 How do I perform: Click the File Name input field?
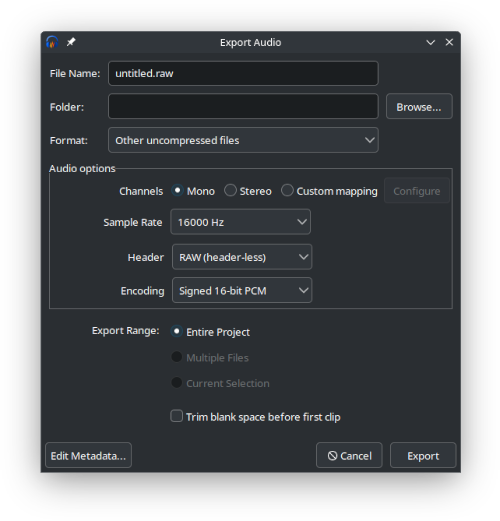pyautogui.click(x=243, y=73)
